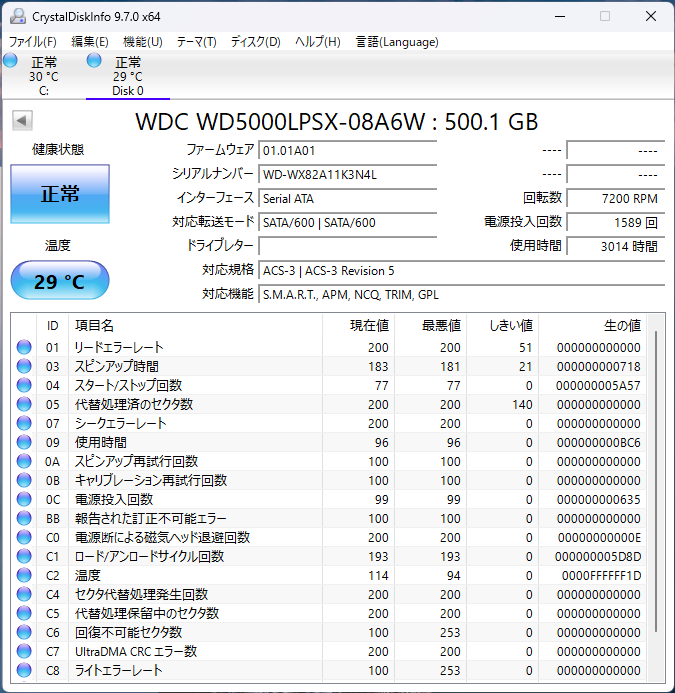Click the 健康状態 label
The height and width of the screenshot is (693, 675).
pyautogui.click(x=58, y=149)
